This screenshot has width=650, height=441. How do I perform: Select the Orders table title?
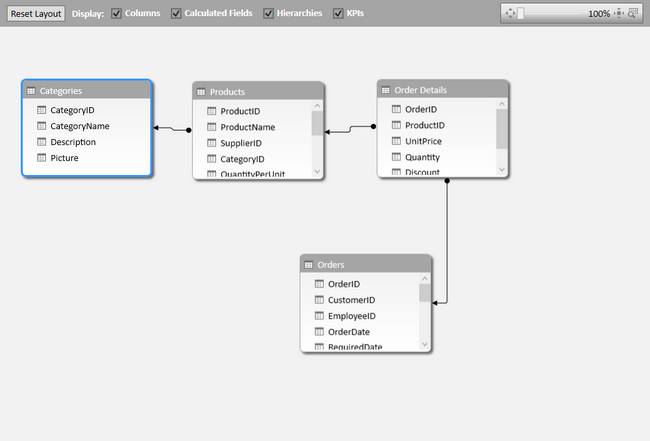click(331, 264)
